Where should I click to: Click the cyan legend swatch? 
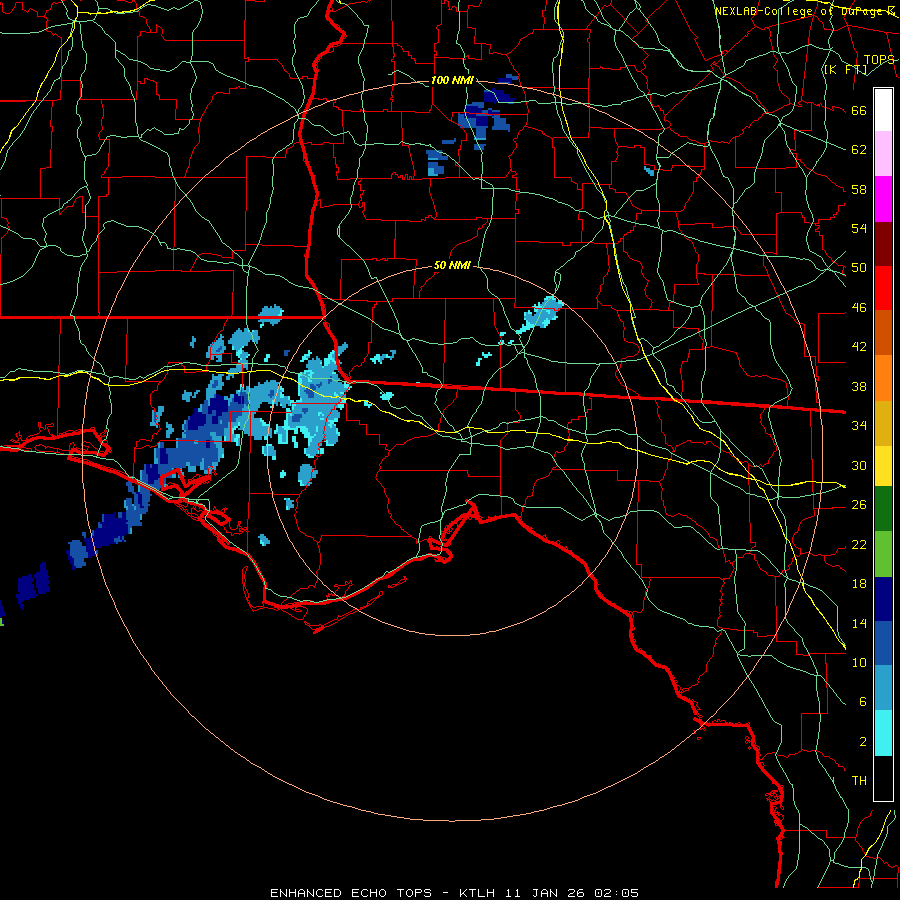[x=883, y=734]
